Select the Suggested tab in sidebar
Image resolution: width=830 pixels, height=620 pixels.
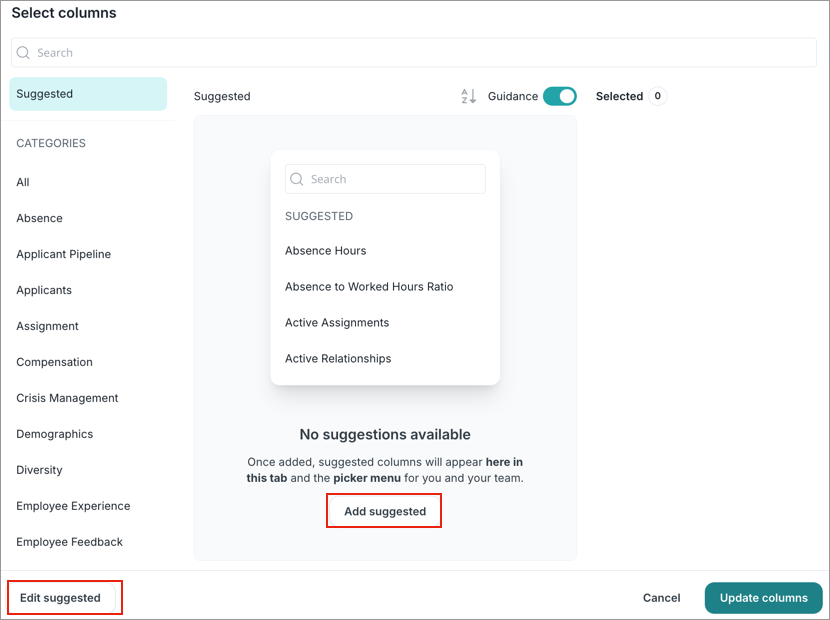pyautogui.click(x=88, y=94)
